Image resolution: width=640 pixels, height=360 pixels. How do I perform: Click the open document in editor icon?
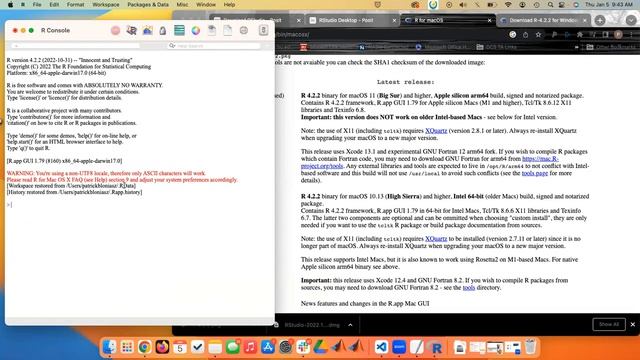(x=211, y=30)
